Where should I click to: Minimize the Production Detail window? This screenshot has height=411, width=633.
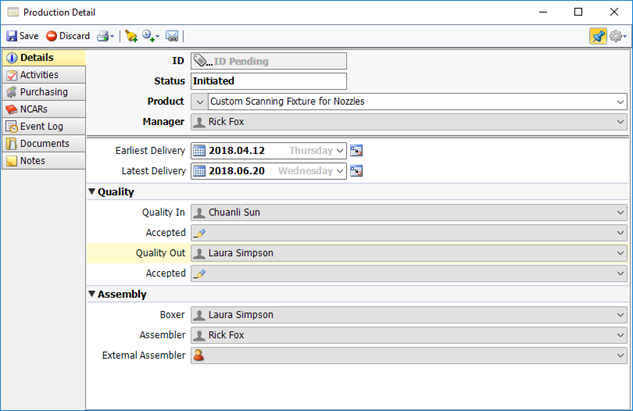pos(543,12)
